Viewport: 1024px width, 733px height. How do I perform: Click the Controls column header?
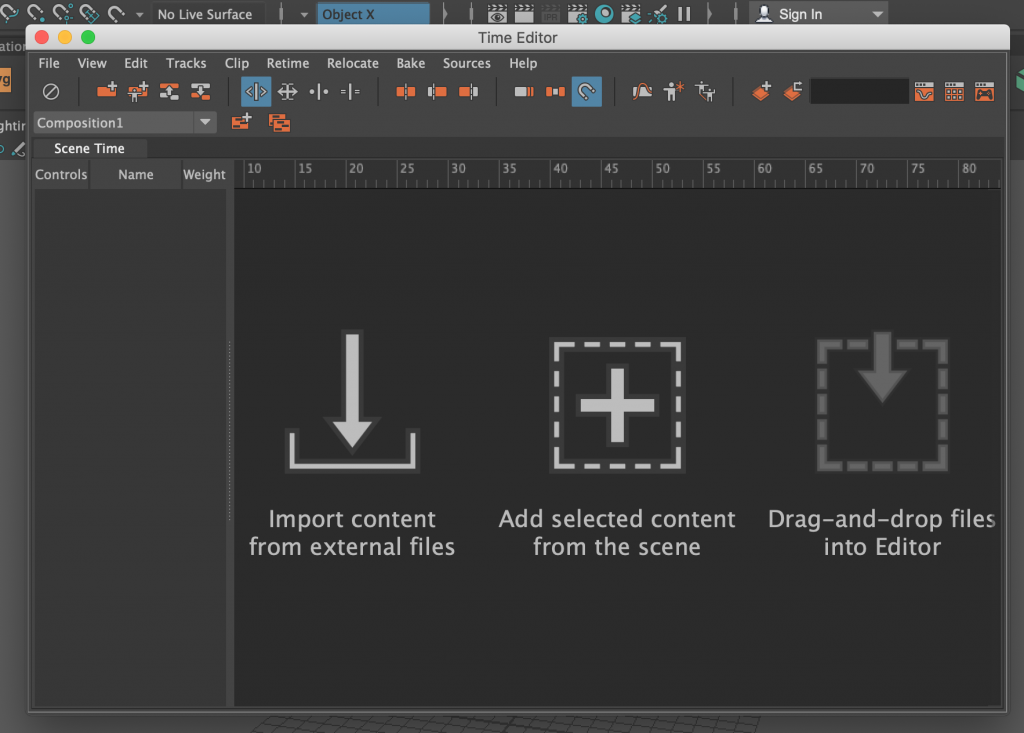point(61,174)
